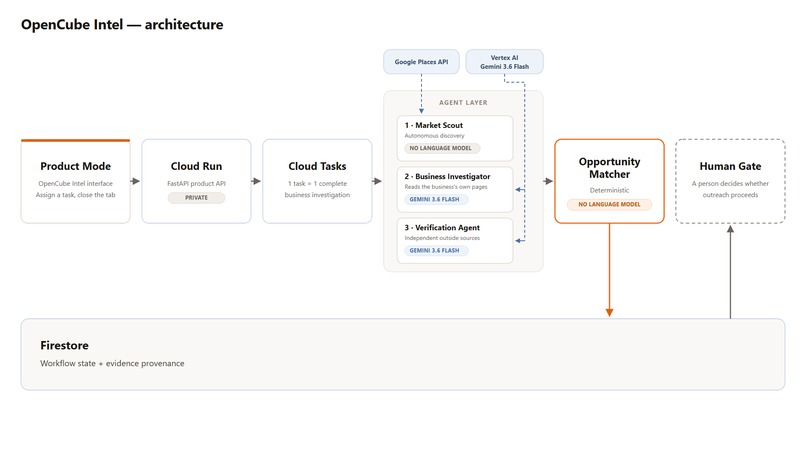Click 'Assign a task, close the tab' text

tap(76, 195)
